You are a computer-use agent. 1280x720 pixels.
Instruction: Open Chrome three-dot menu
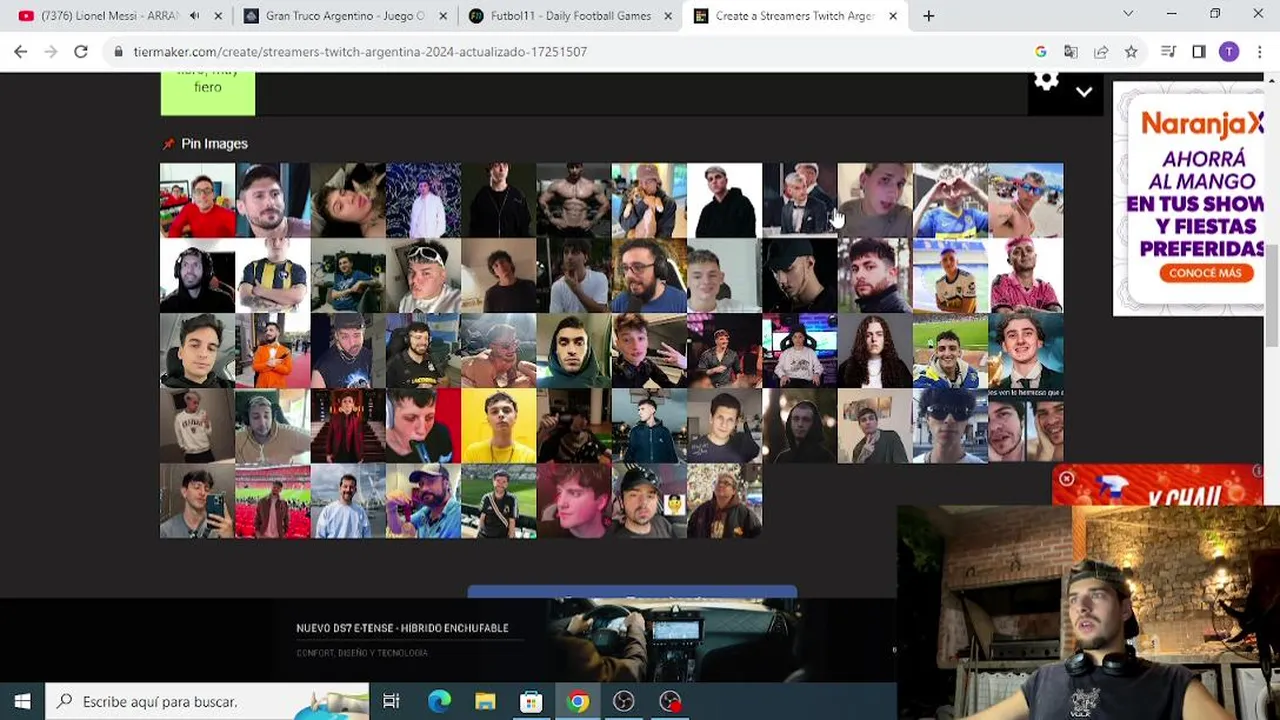(1259, 52)
